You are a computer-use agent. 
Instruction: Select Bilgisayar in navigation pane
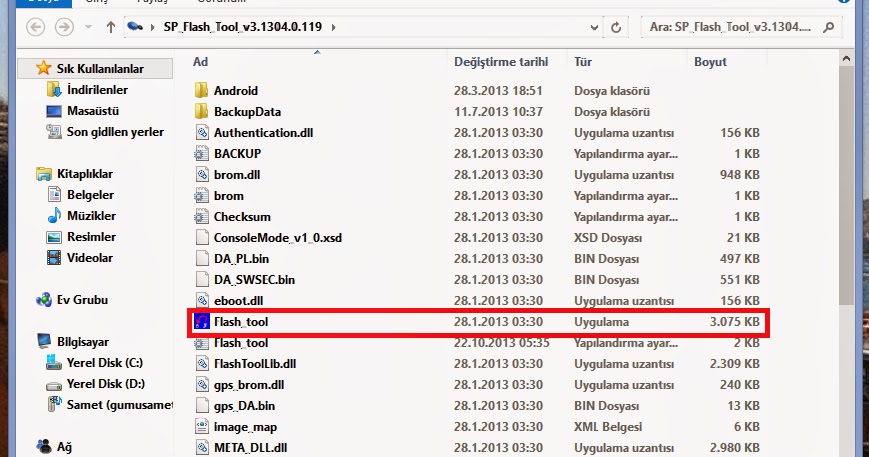coord(83,342)
